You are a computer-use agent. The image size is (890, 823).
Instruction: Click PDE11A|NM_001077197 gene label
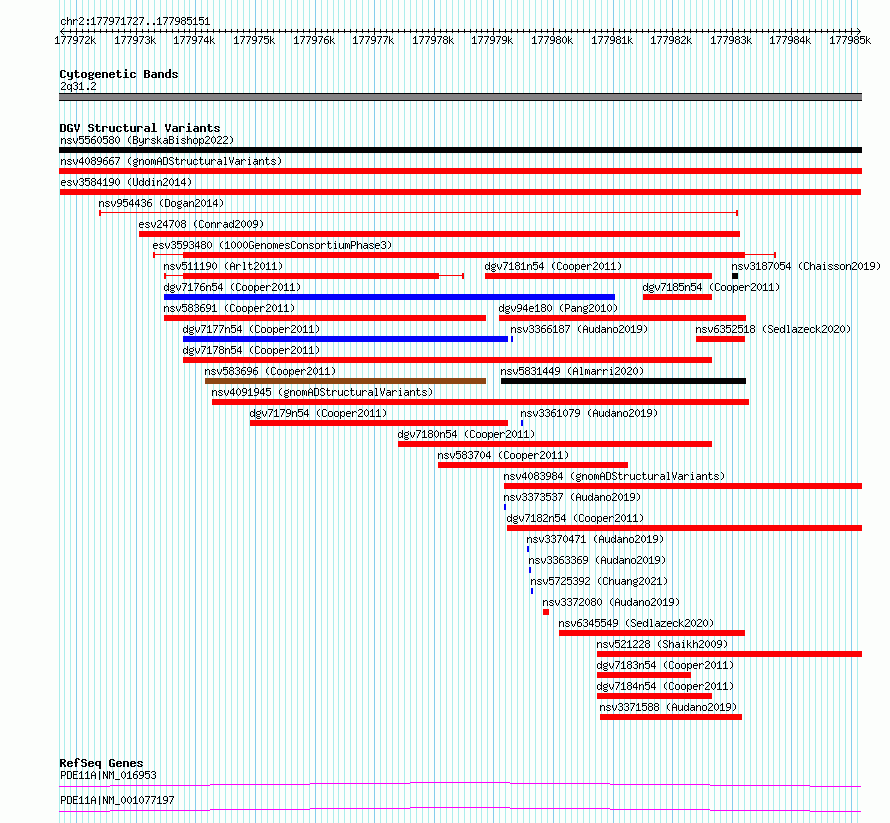click(x=117, y=800)
